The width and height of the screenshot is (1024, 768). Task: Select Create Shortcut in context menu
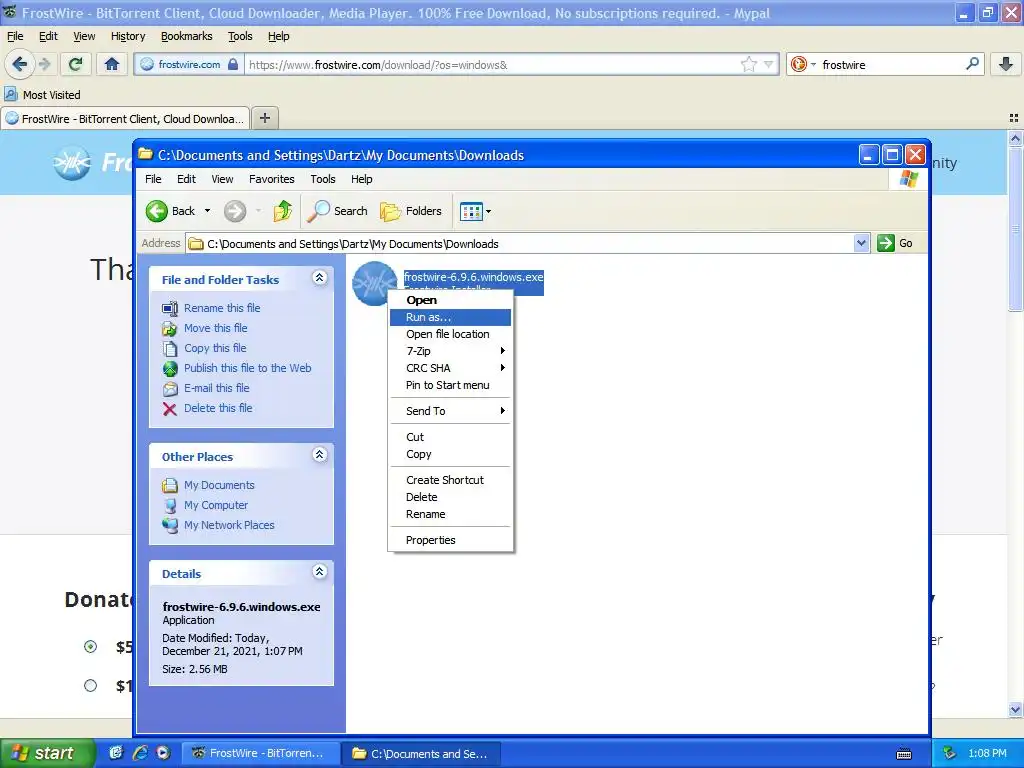coord(450,480)
